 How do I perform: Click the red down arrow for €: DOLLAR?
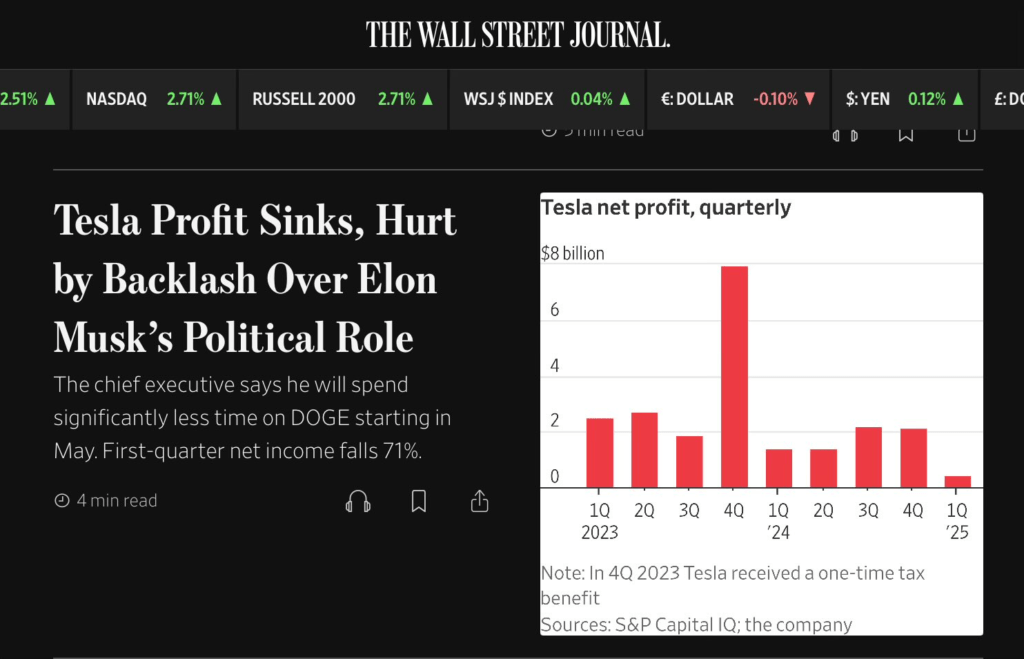(x=810, y=99)
